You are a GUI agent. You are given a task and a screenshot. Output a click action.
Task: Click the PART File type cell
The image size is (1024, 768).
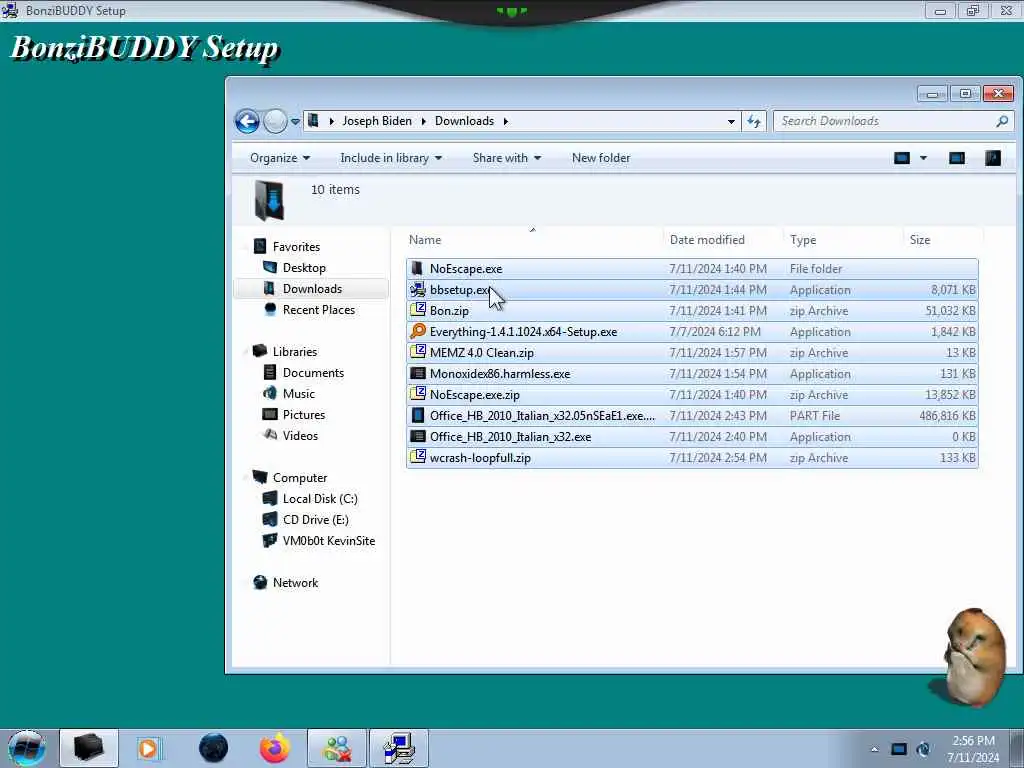pos(814,415)
